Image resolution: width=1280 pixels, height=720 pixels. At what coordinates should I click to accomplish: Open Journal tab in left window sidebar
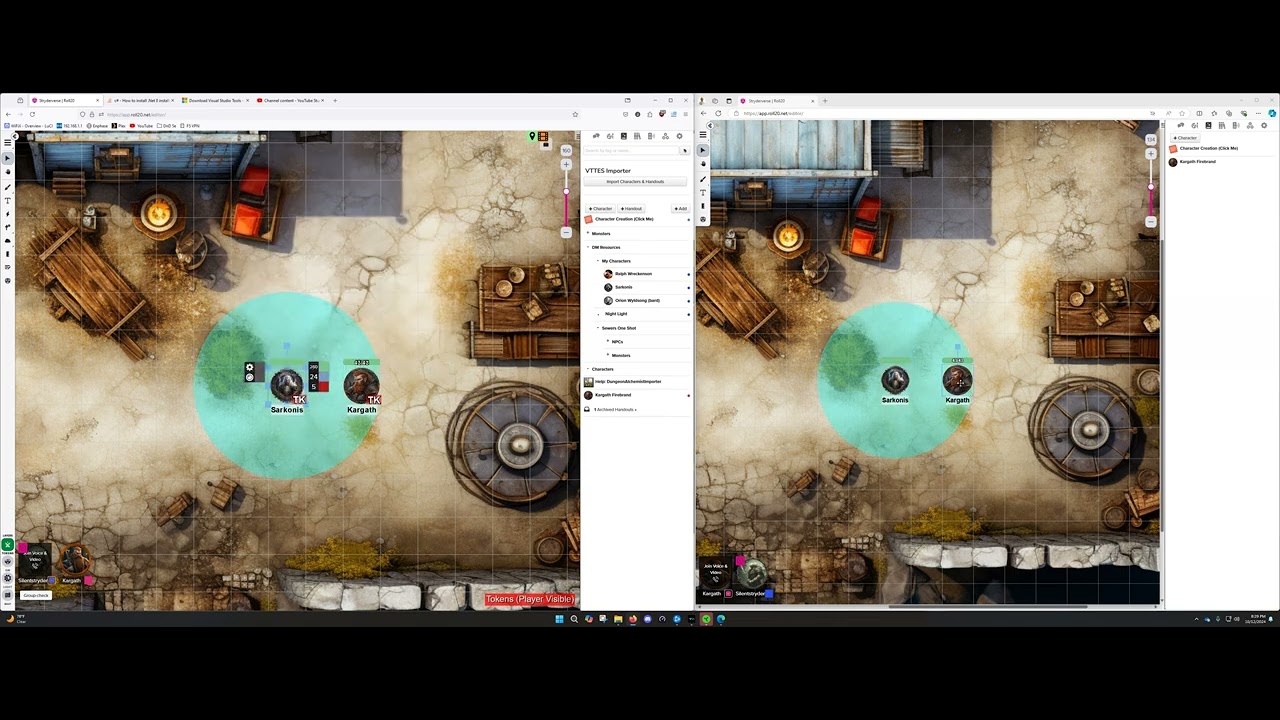pos(624,136)
